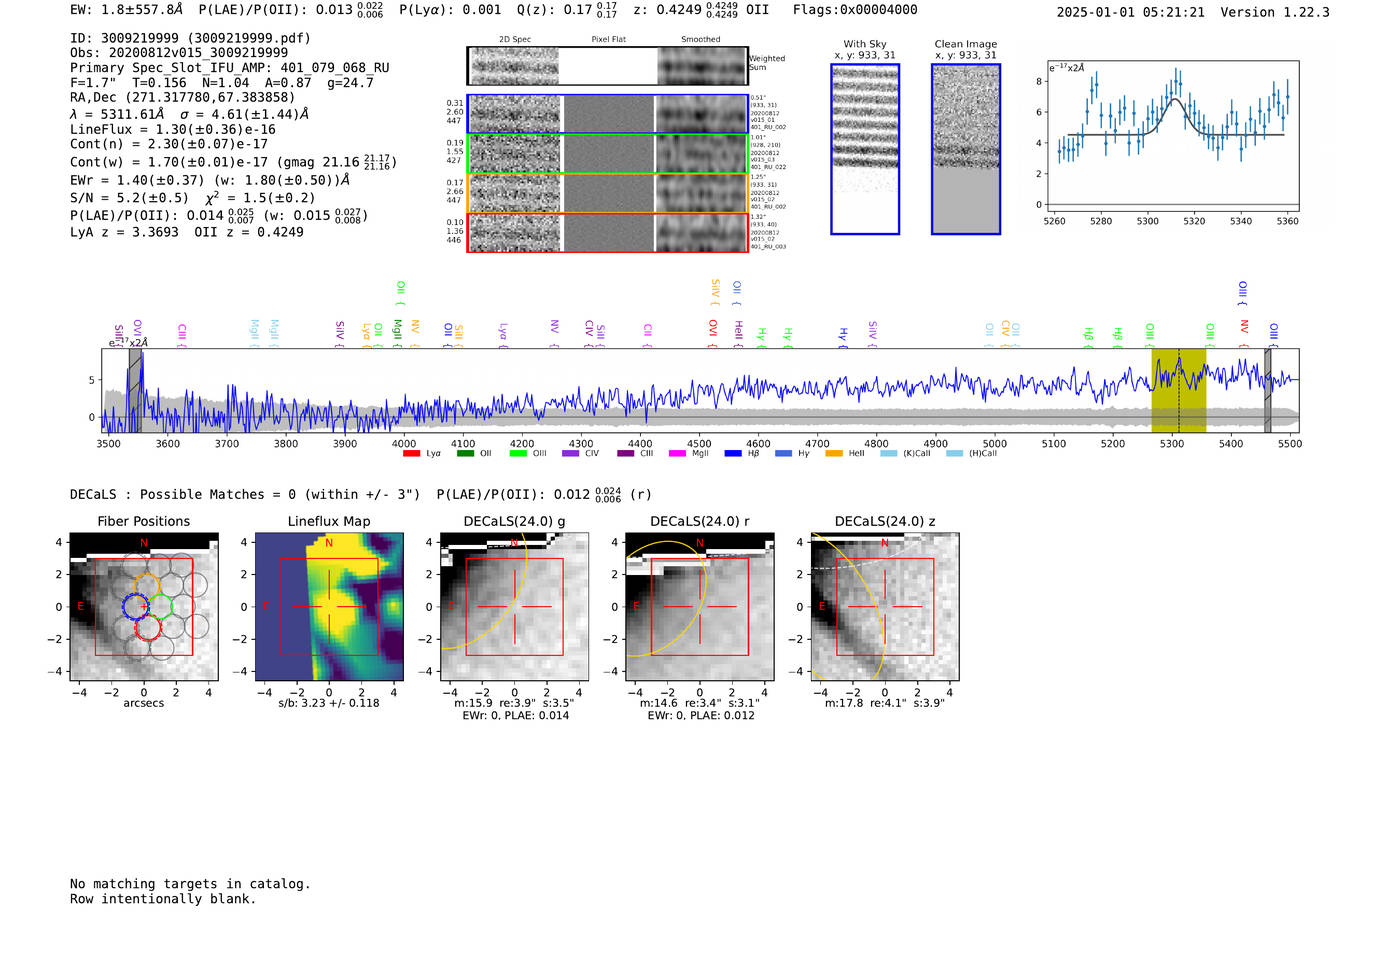Select the (K)CaII legend swatch
The image size is (1400, 953).
(x=888, y=454)
